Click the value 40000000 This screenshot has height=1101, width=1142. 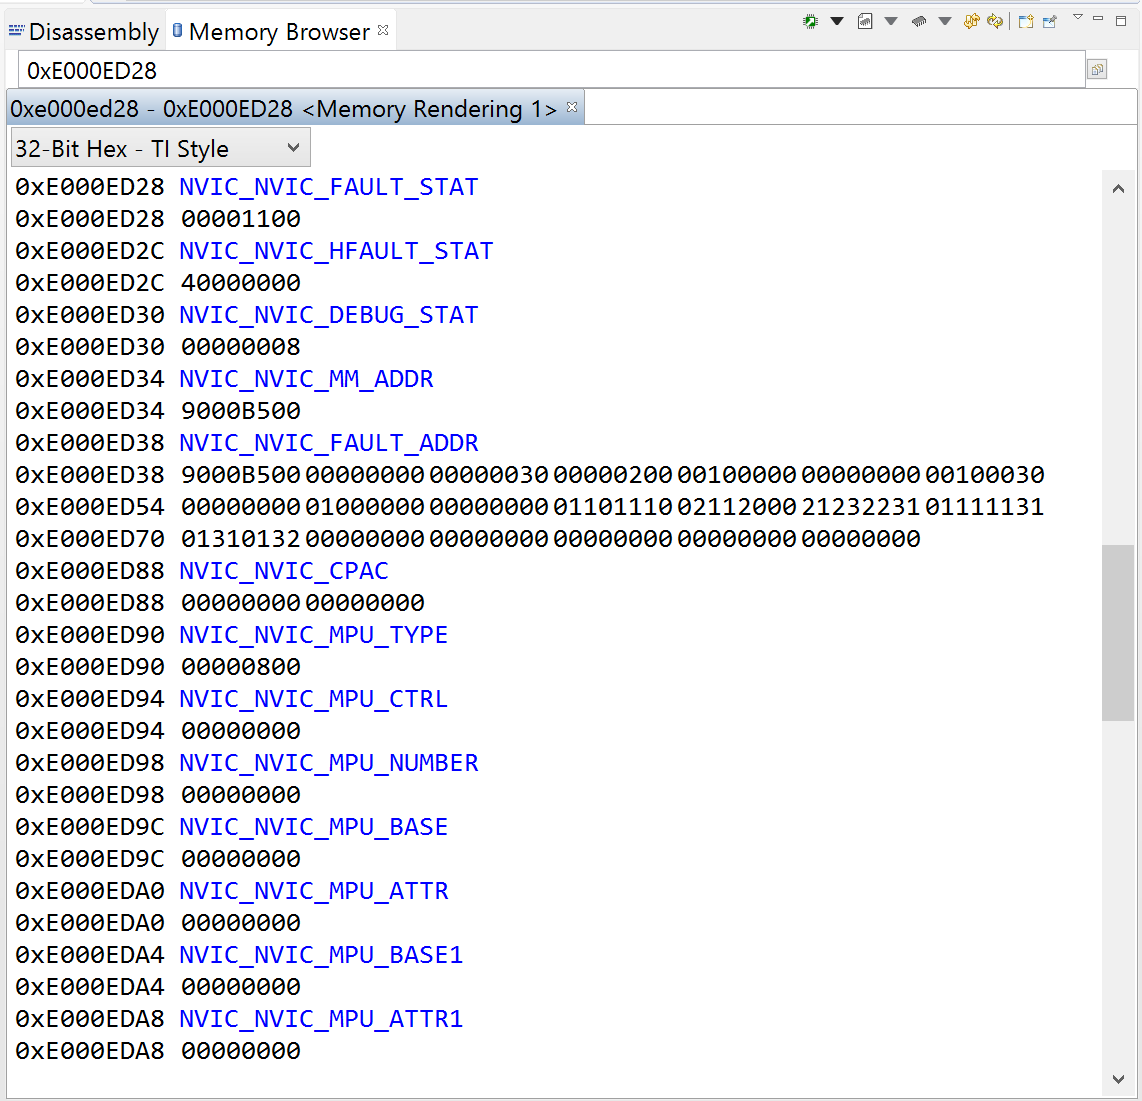[240, 283]
